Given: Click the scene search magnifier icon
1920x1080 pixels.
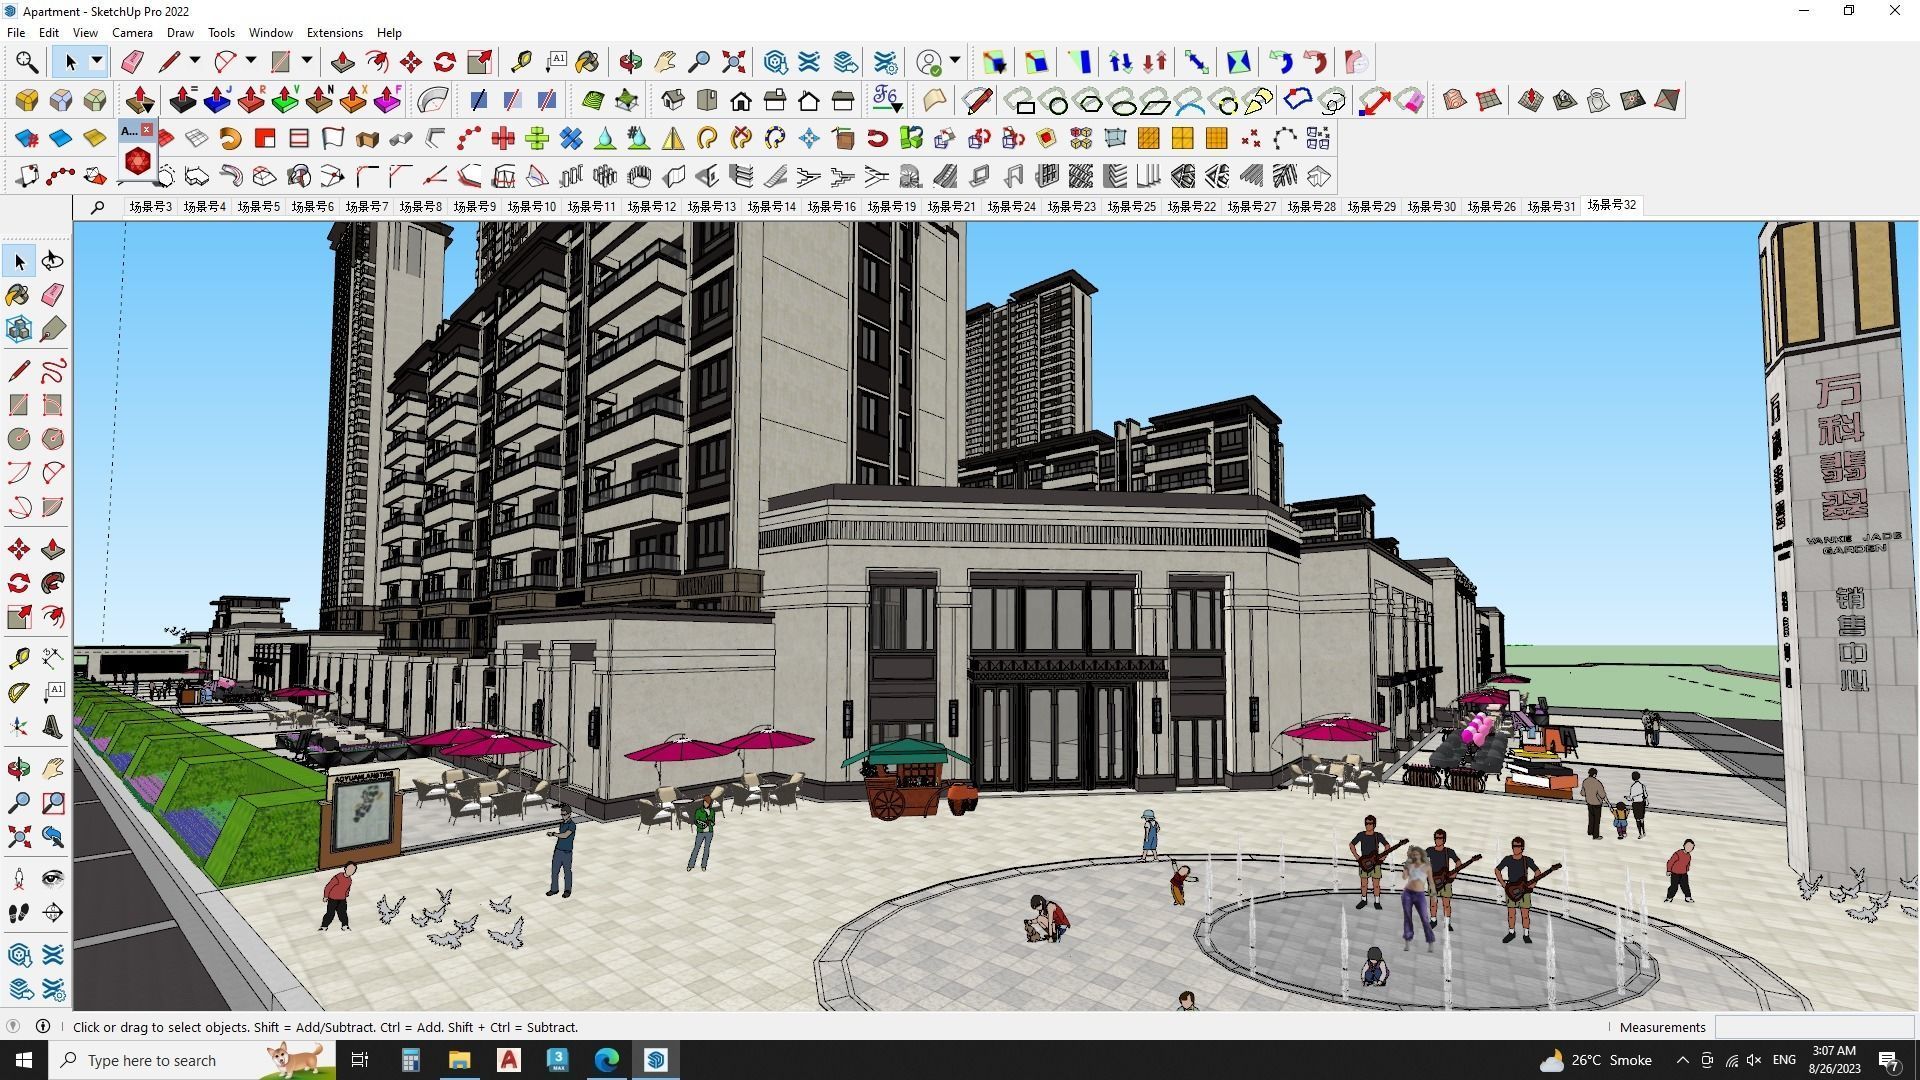Looking at the screenshot, I should pos(97,207).
